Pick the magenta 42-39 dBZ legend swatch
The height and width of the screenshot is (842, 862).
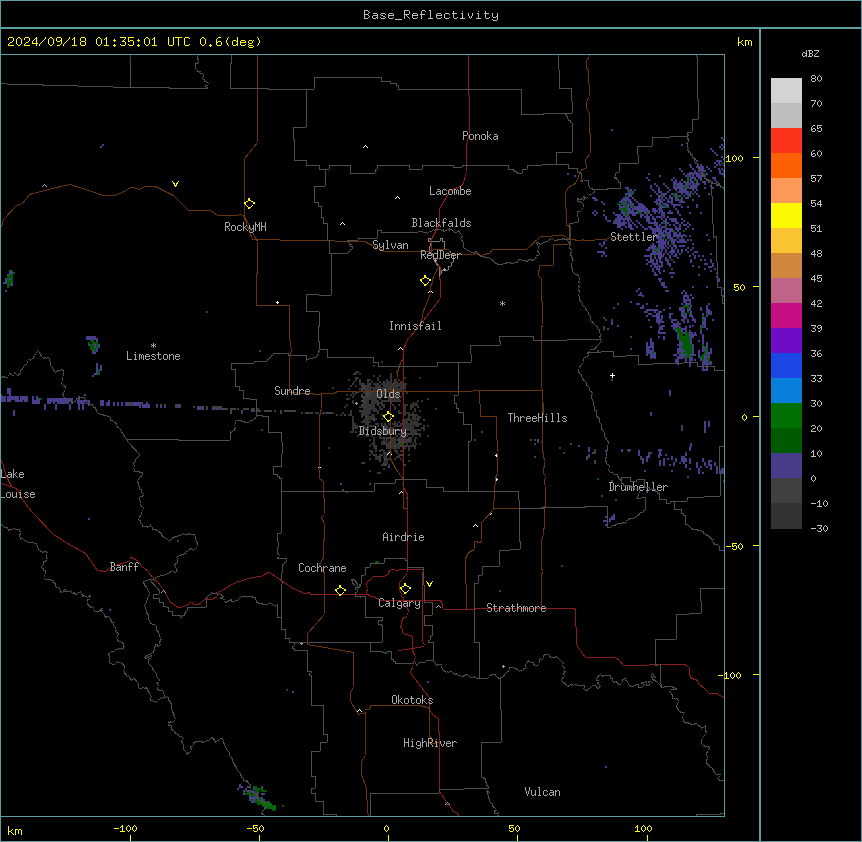pos(786,315)
